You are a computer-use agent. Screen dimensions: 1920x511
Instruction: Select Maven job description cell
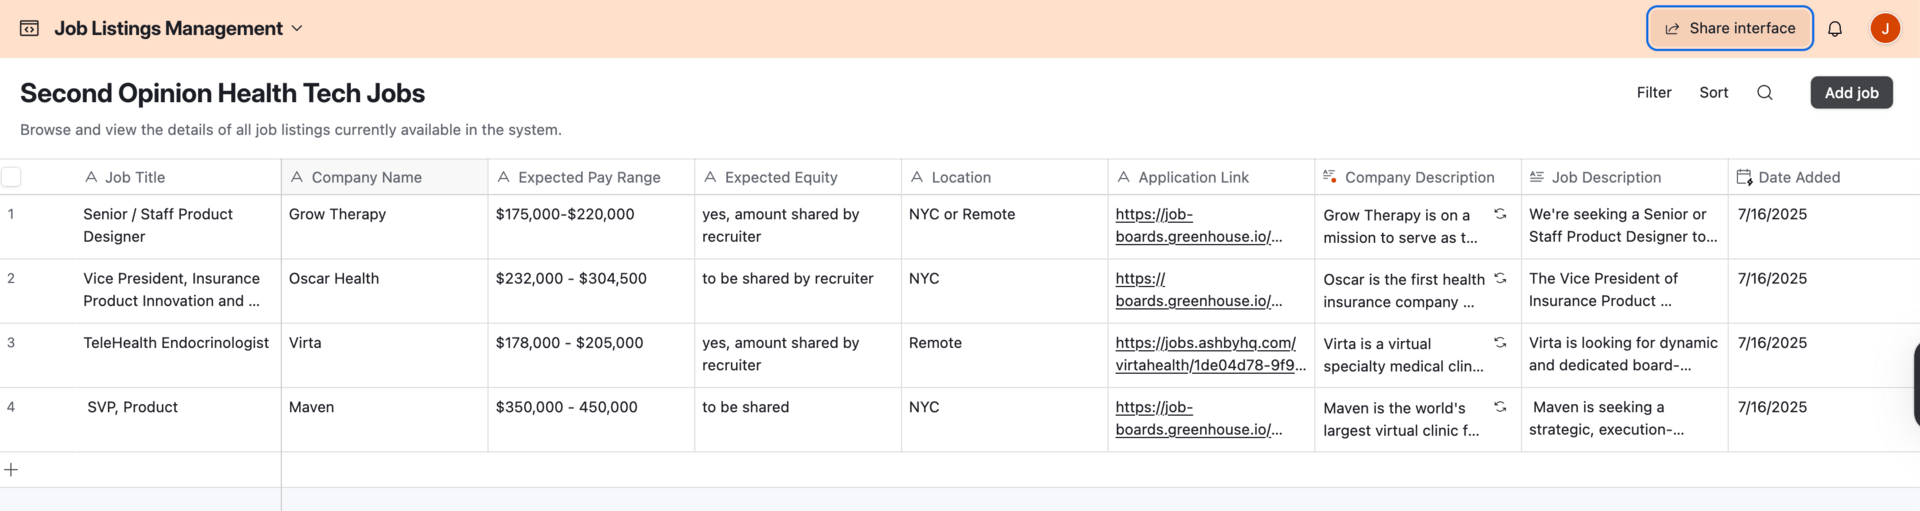[x=1624, y=419]
